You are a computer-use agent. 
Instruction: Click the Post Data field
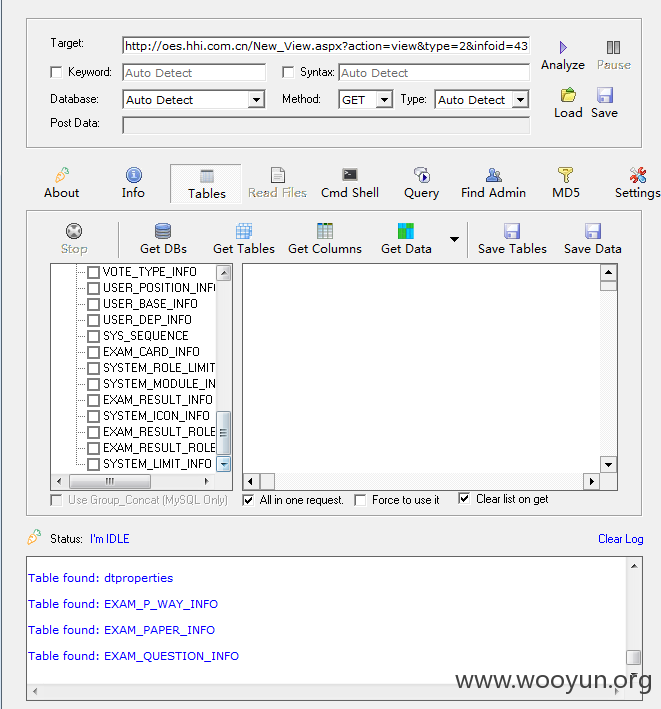pyautogui.click(x=326, y=125)
